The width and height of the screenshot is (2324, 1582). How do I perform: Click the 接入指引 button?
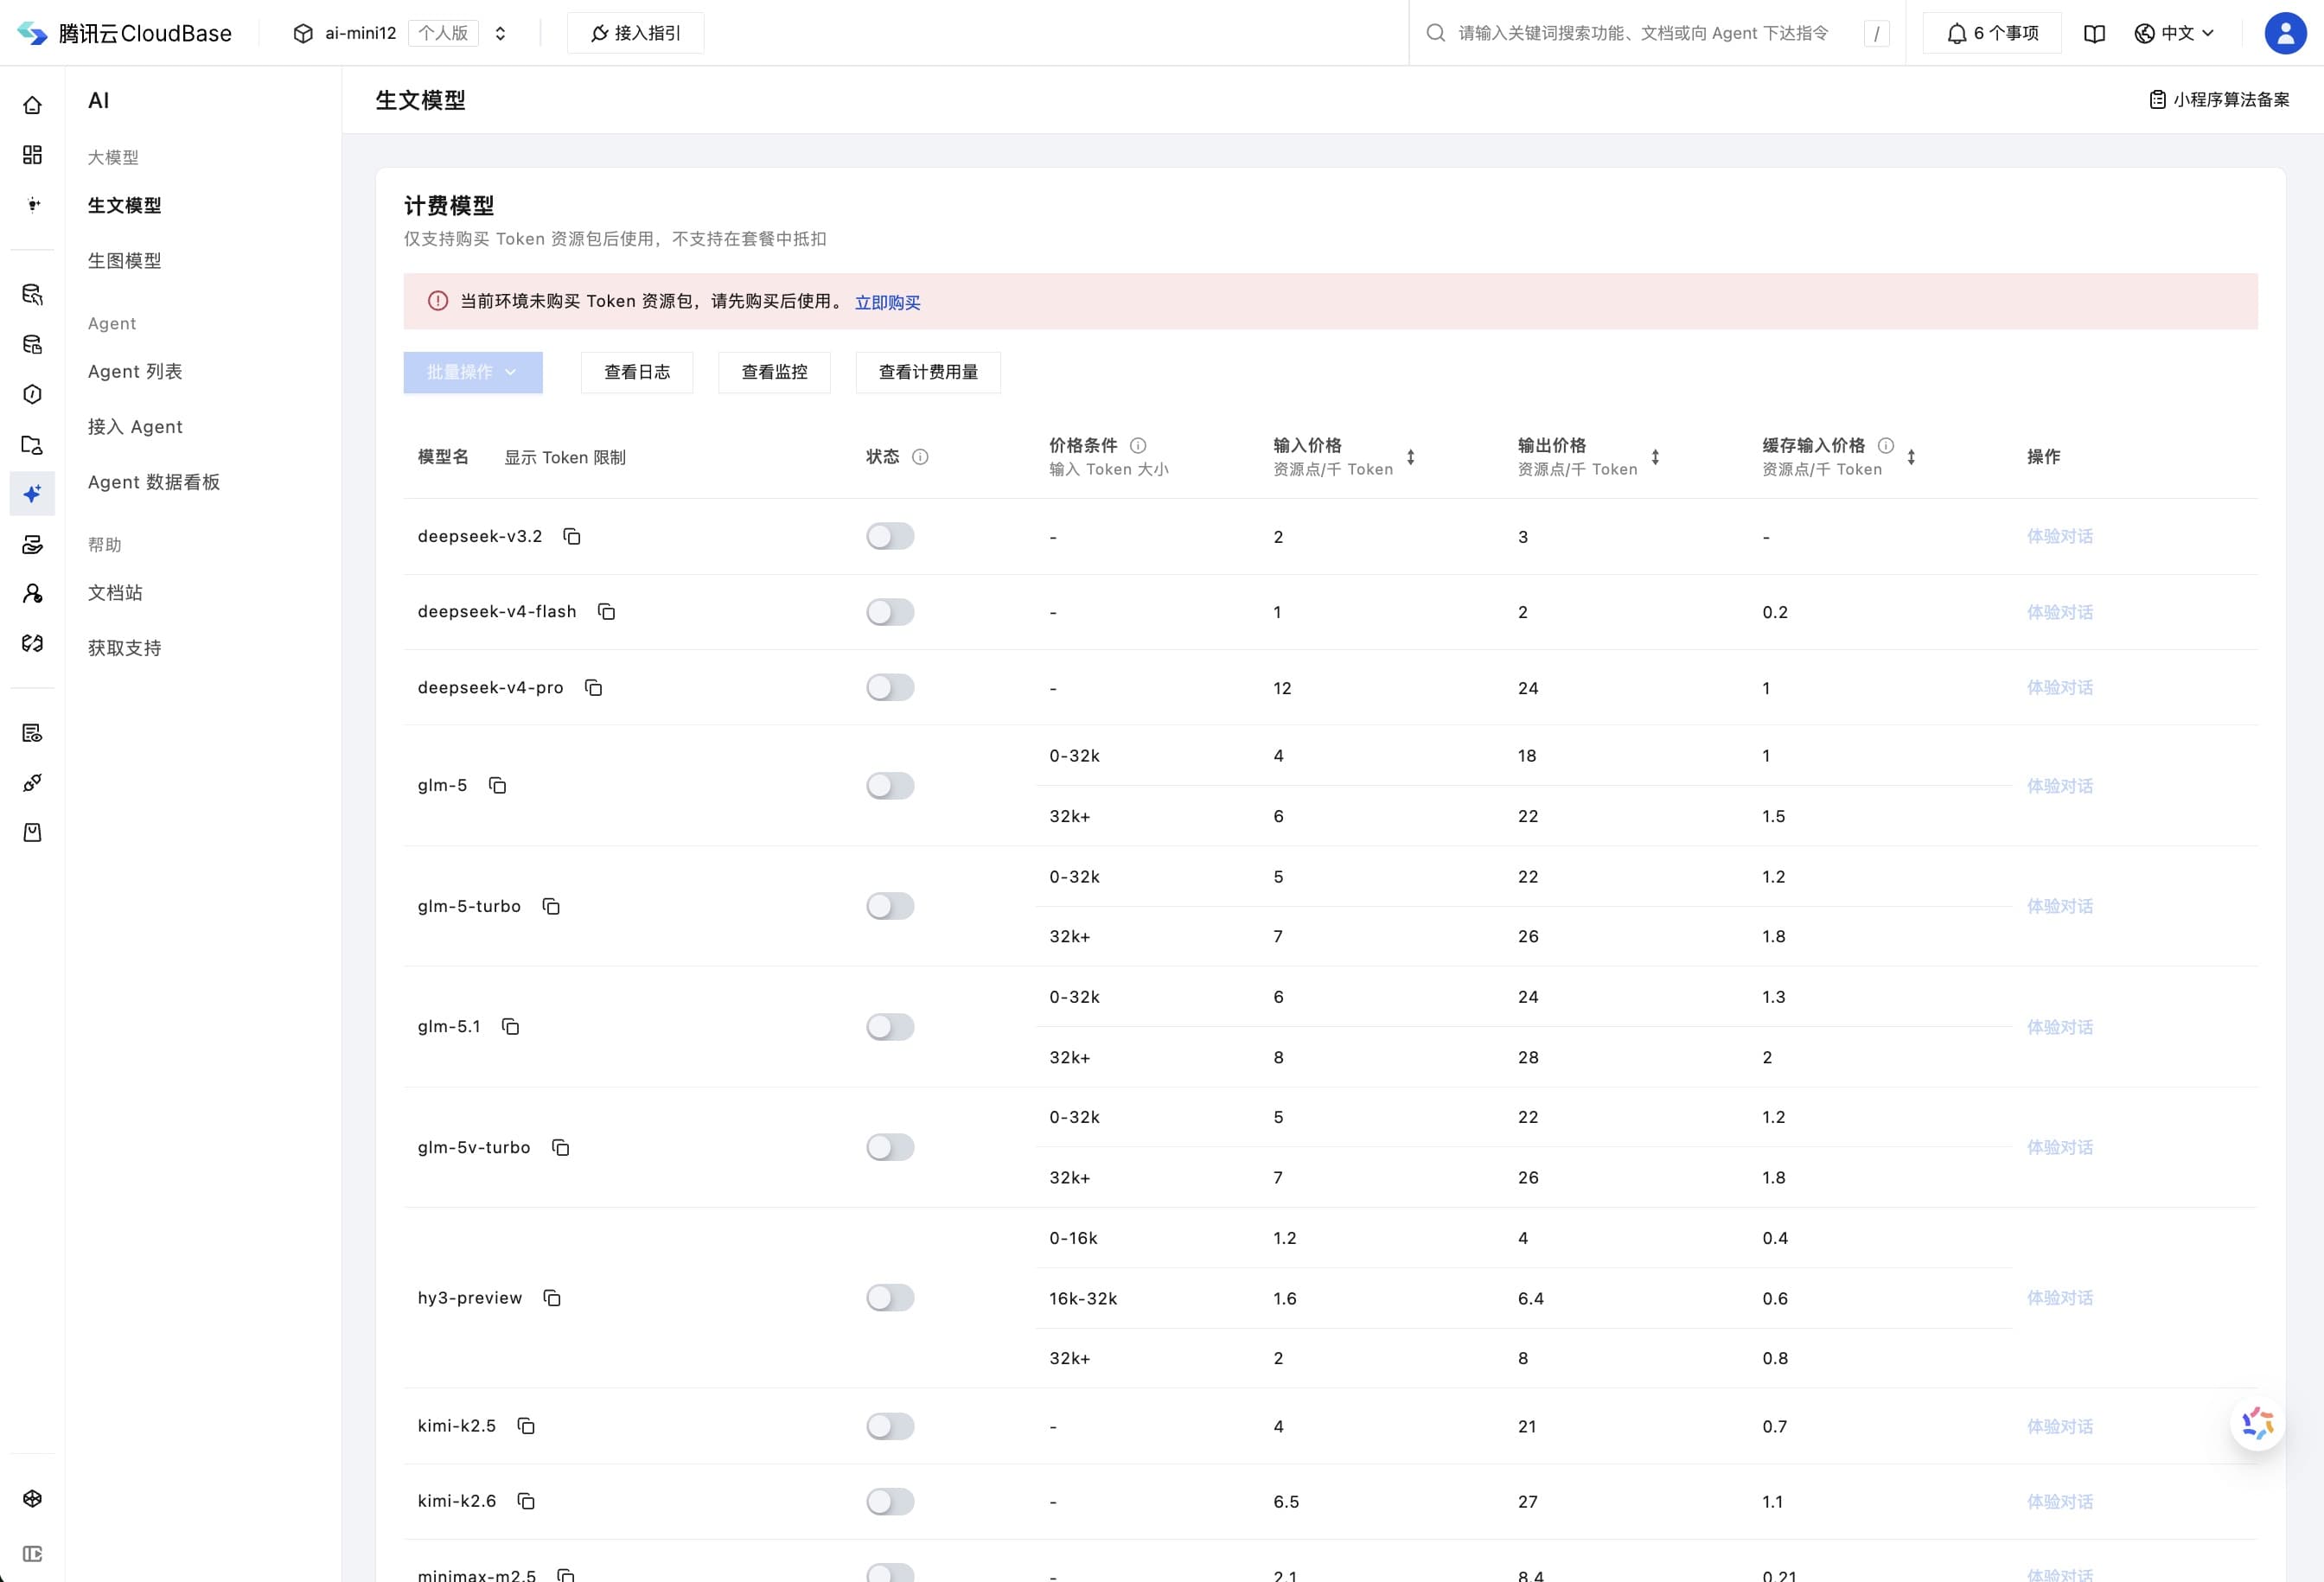click(x=635, y=33)
